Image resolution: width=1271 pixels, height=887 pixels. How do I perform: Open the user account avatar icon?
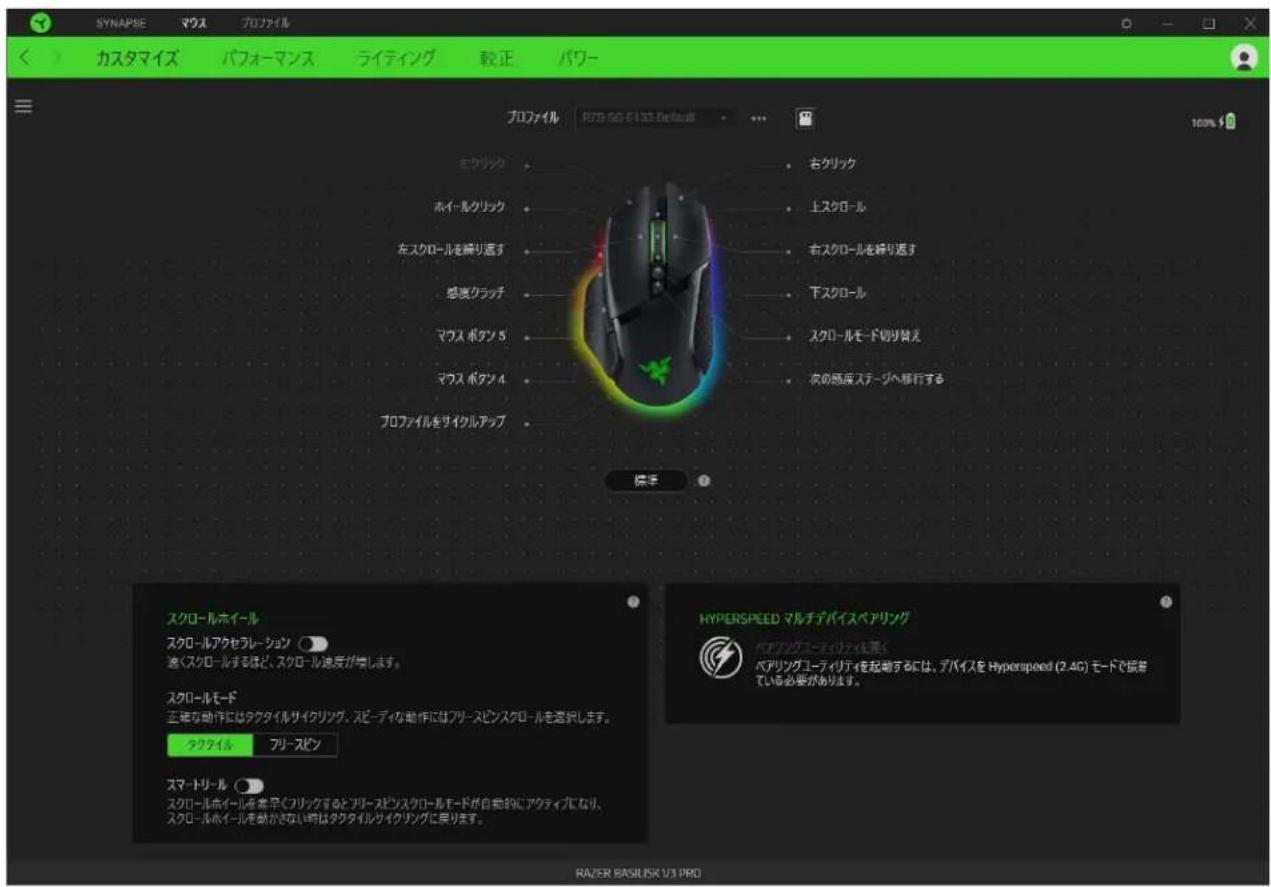pyautogui.click(x=1243, y=59)
